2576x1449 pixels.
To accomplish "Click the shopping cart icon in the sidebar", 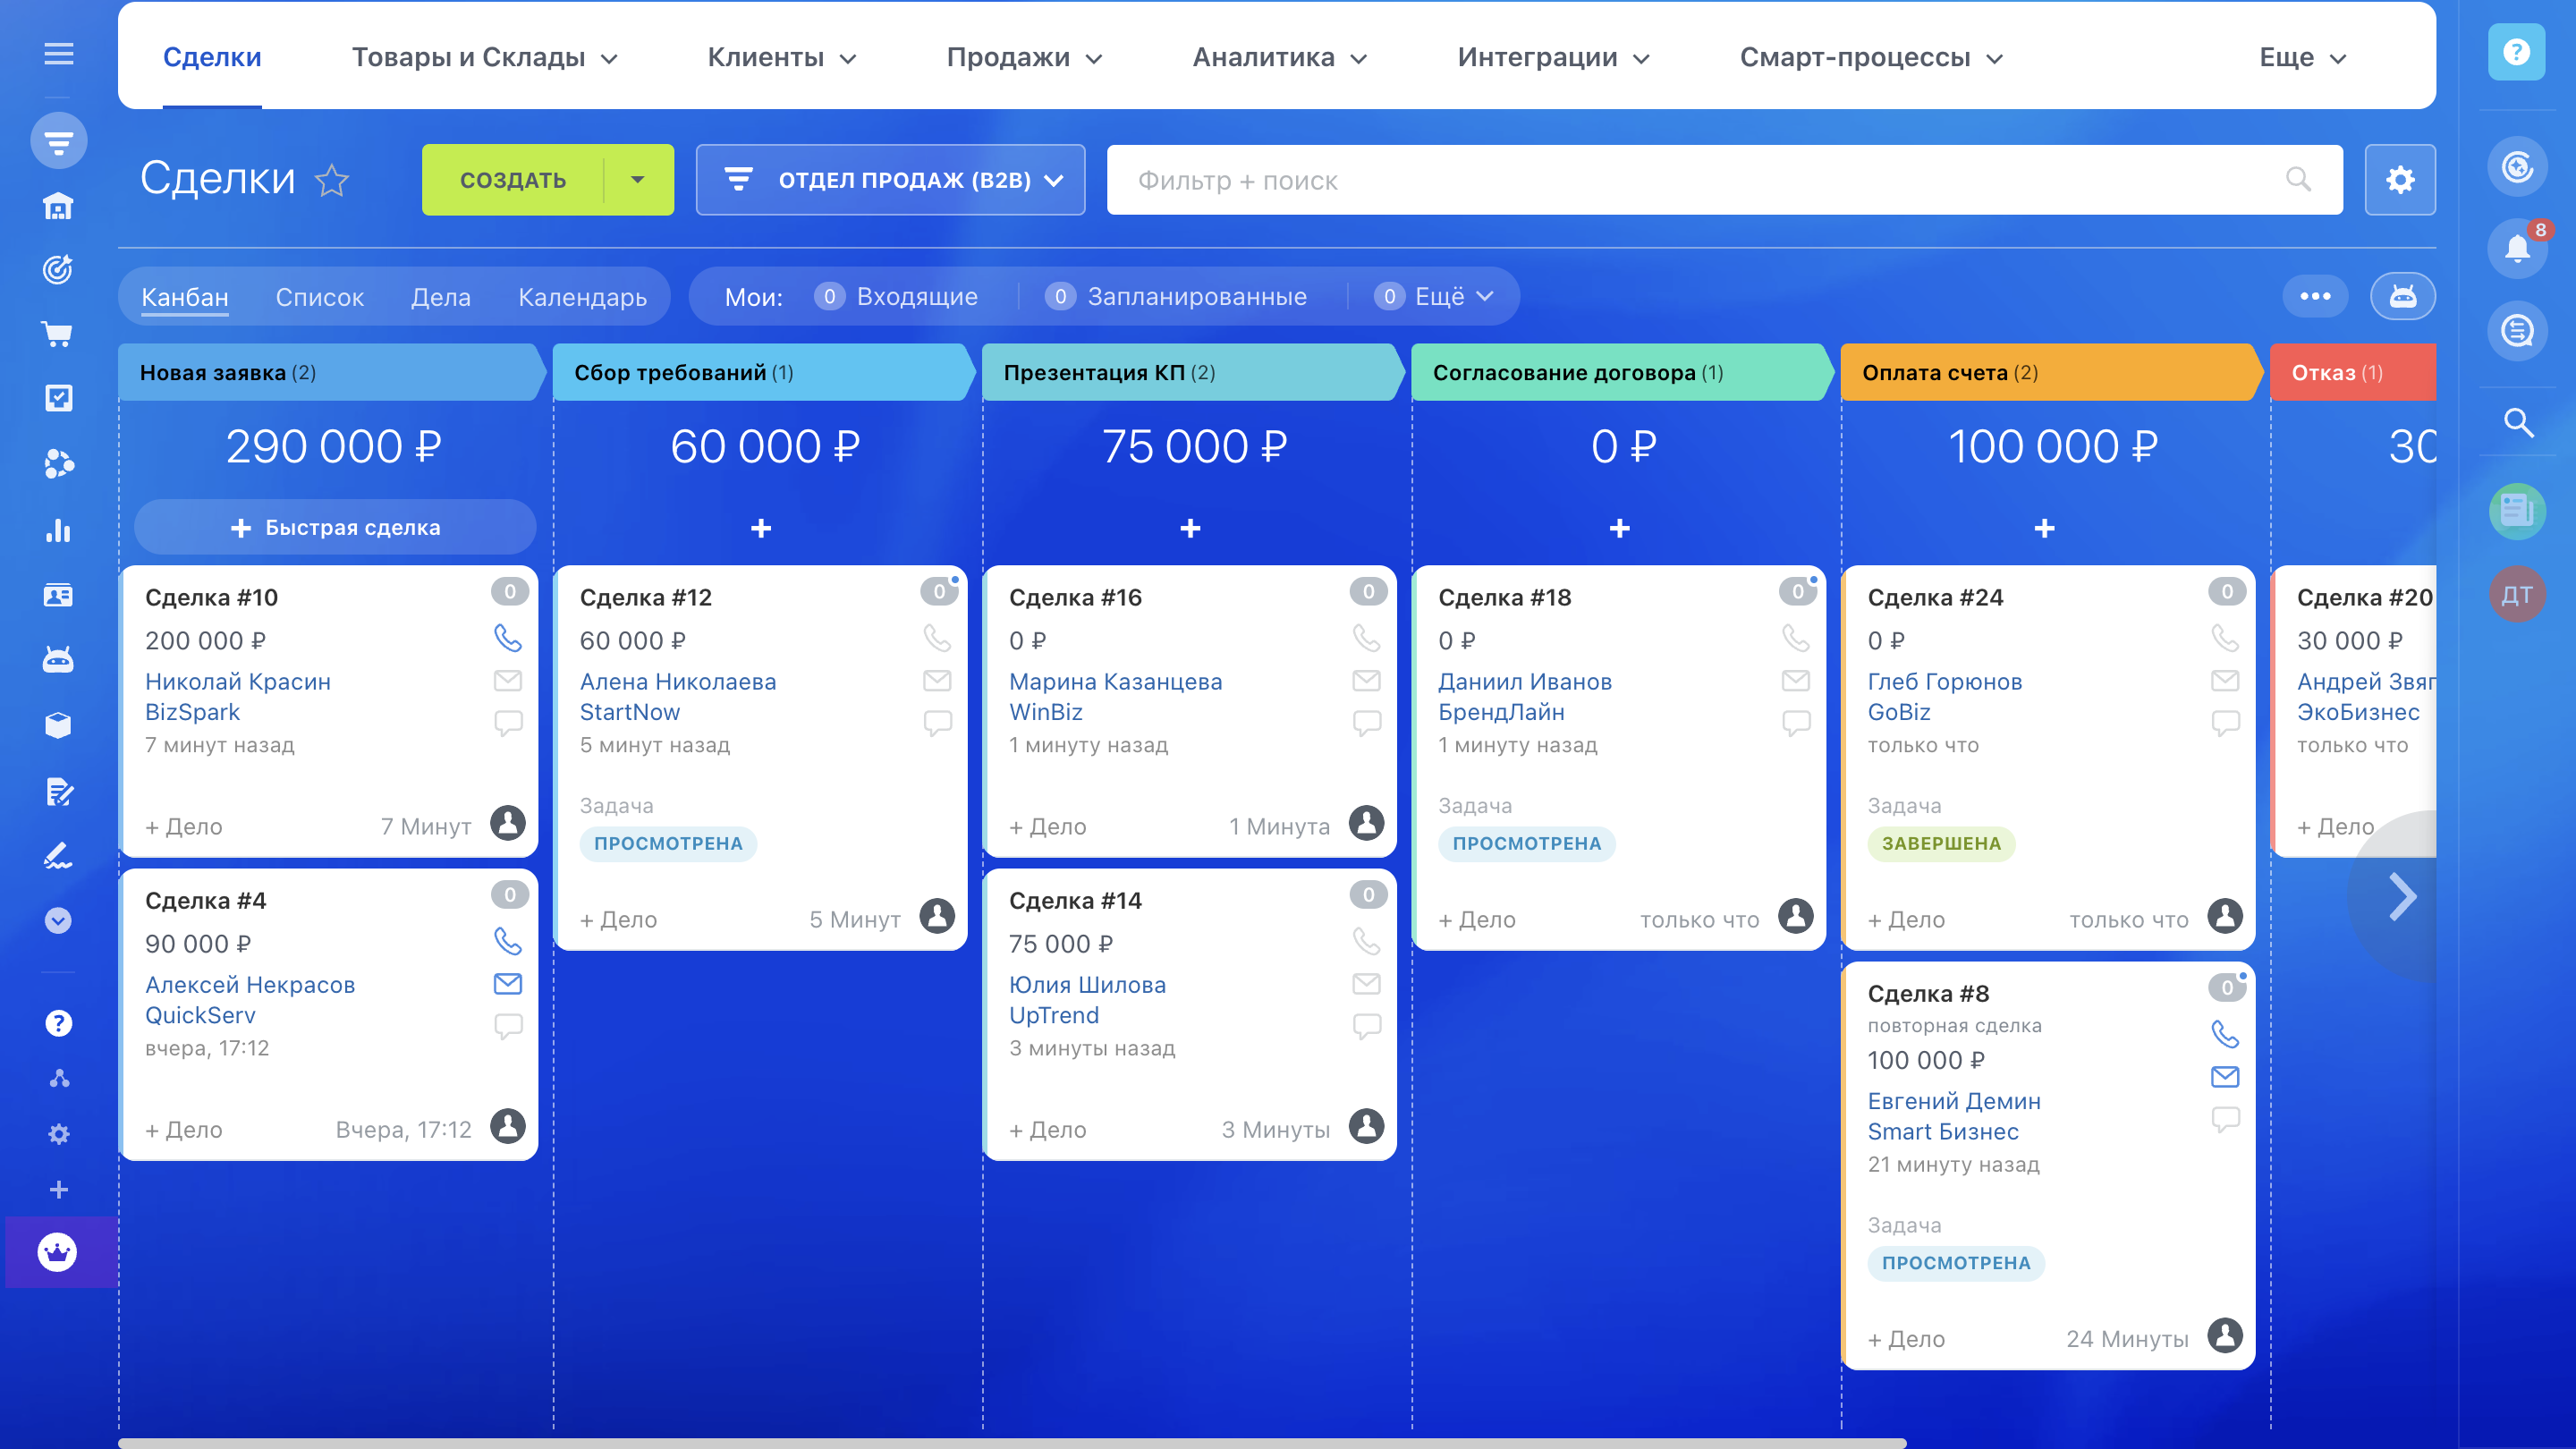I will (59, 334).
